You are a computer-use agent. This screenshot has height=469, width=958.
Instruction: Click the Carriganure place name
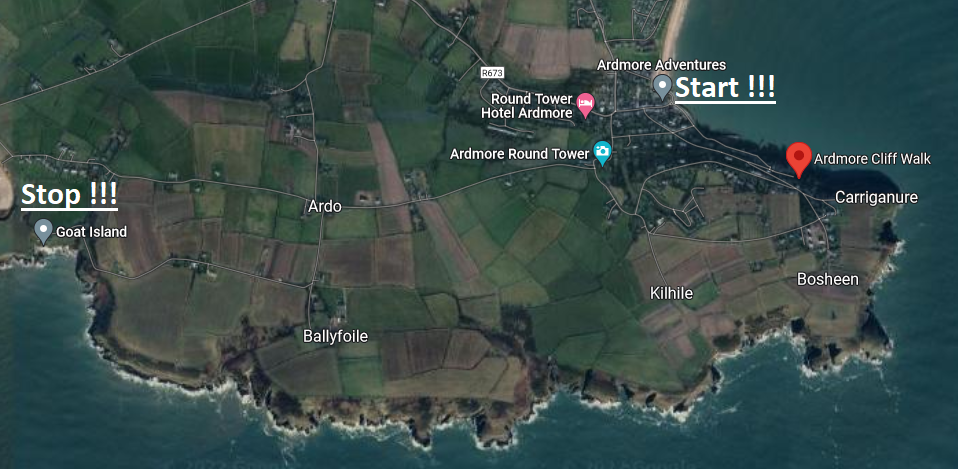876,197
